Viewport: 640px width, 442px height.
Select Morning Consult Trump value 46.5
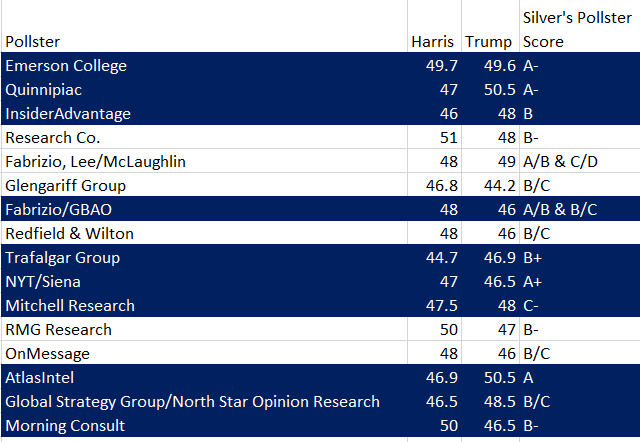(490, 425)
